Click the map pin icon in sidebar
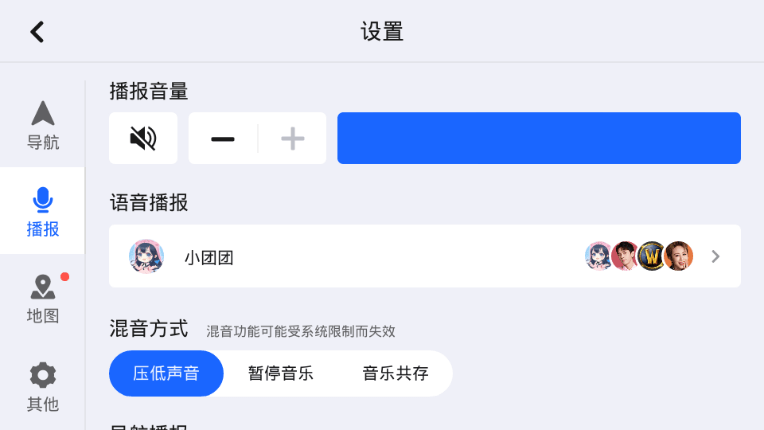 [x=42, y=288]
